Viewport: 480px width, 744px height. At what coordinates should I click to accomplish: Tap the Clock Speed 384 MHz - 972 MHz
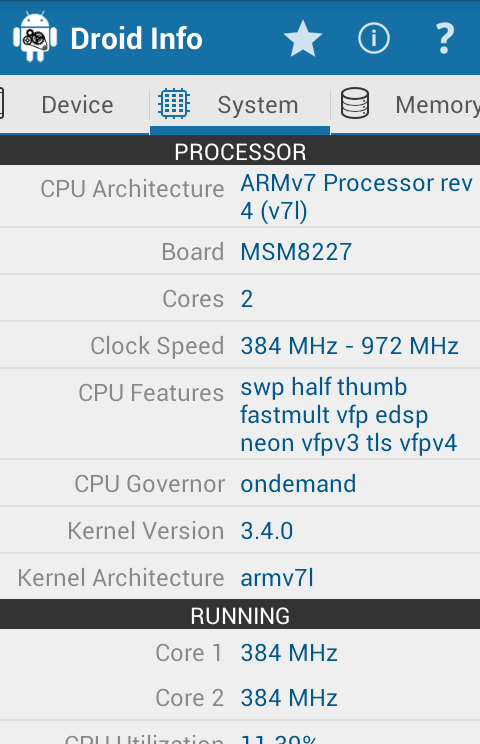pyautogui.click(x=349, y=345)
